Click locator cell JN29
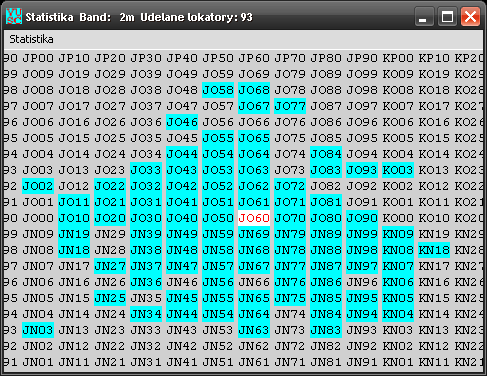Image resolution: width=487 pixels, height=376 pixels. pos(110,234)
